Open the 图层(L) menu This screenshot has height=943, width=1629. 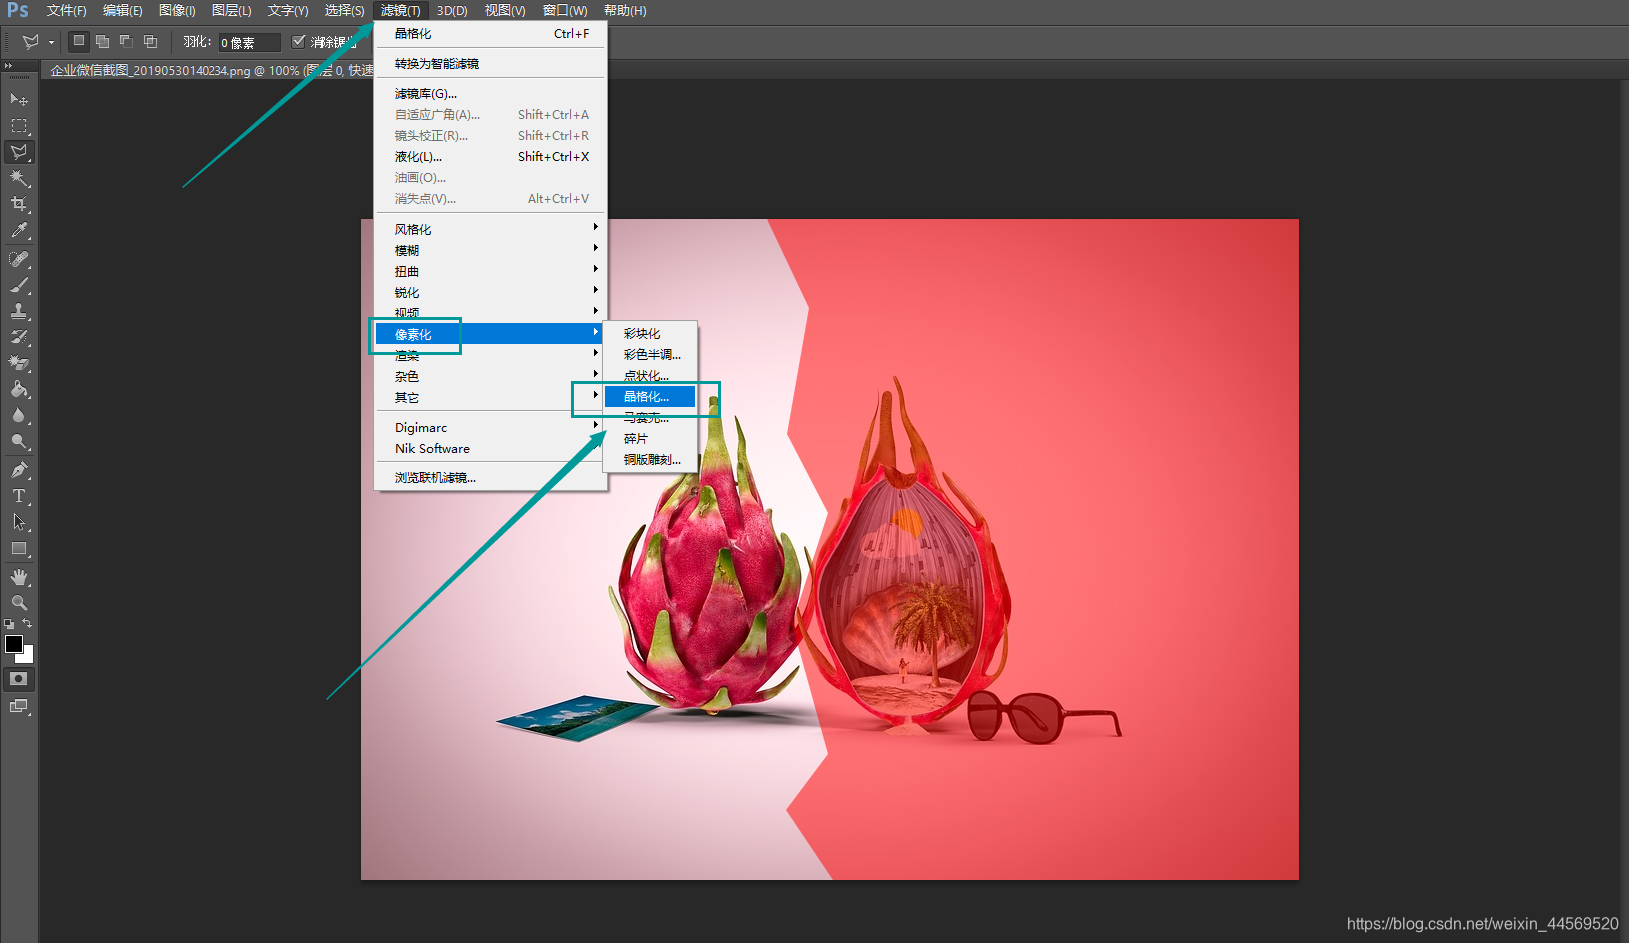point(231,11)
